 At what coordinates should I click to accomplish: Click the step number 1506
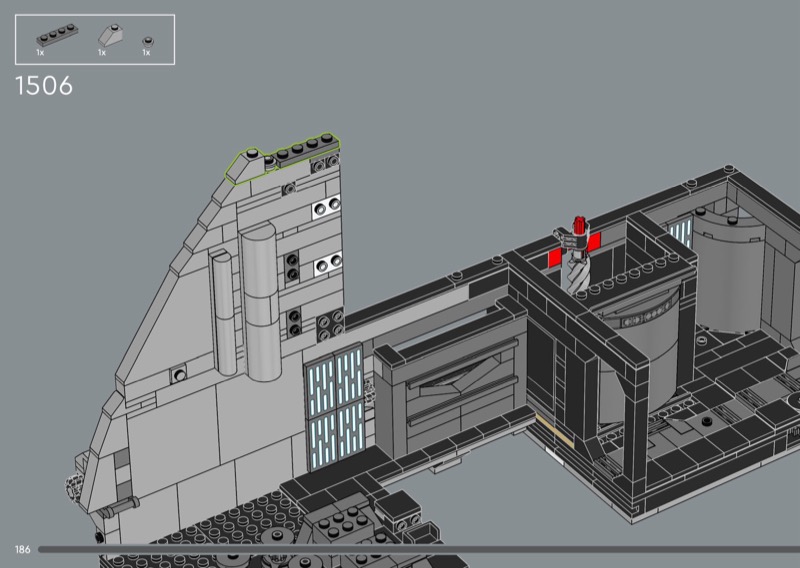[44, 86]
